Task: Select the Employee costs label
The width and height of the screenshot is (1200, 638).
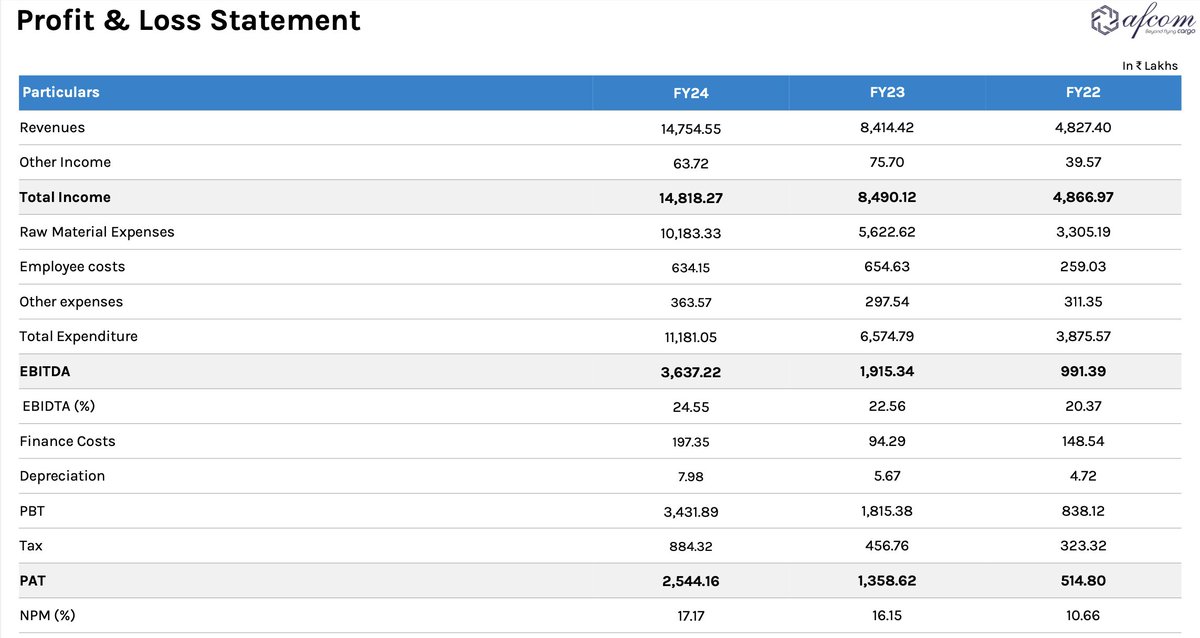Action: click(72, 267)
